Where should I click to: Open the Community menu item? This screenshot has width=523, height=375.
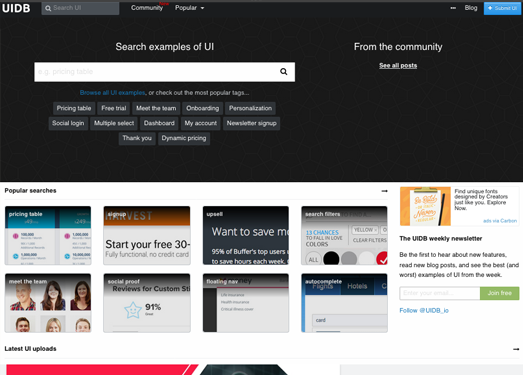[147, 8]
